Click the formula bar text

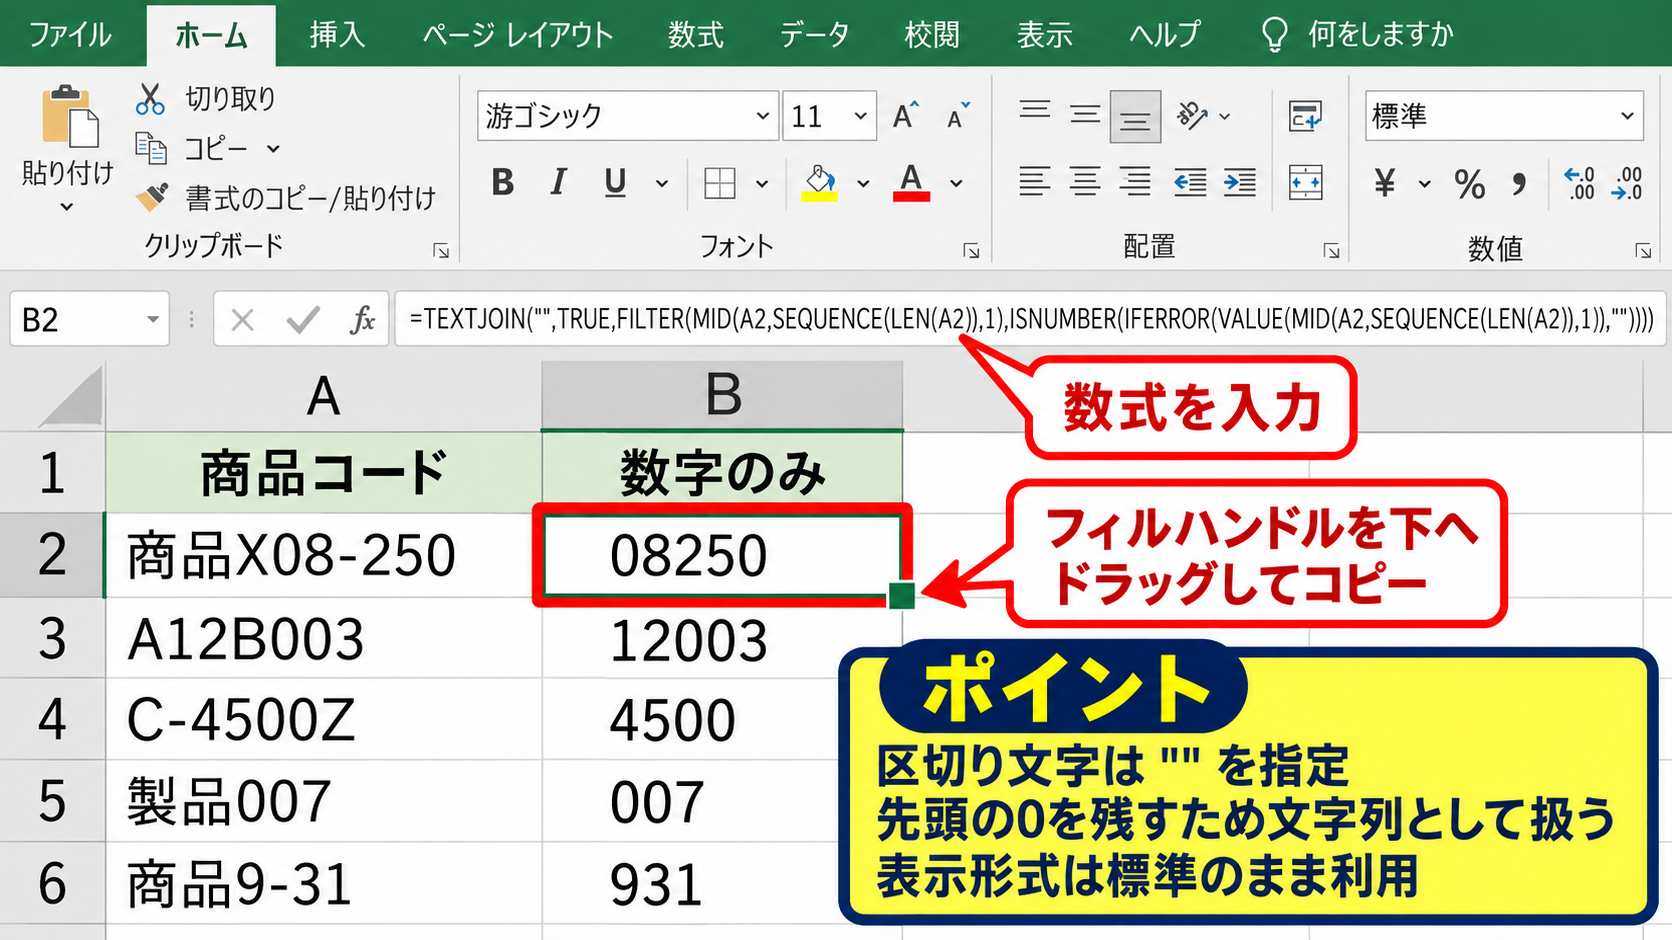pyautogui.click(x=1031, y=319)
